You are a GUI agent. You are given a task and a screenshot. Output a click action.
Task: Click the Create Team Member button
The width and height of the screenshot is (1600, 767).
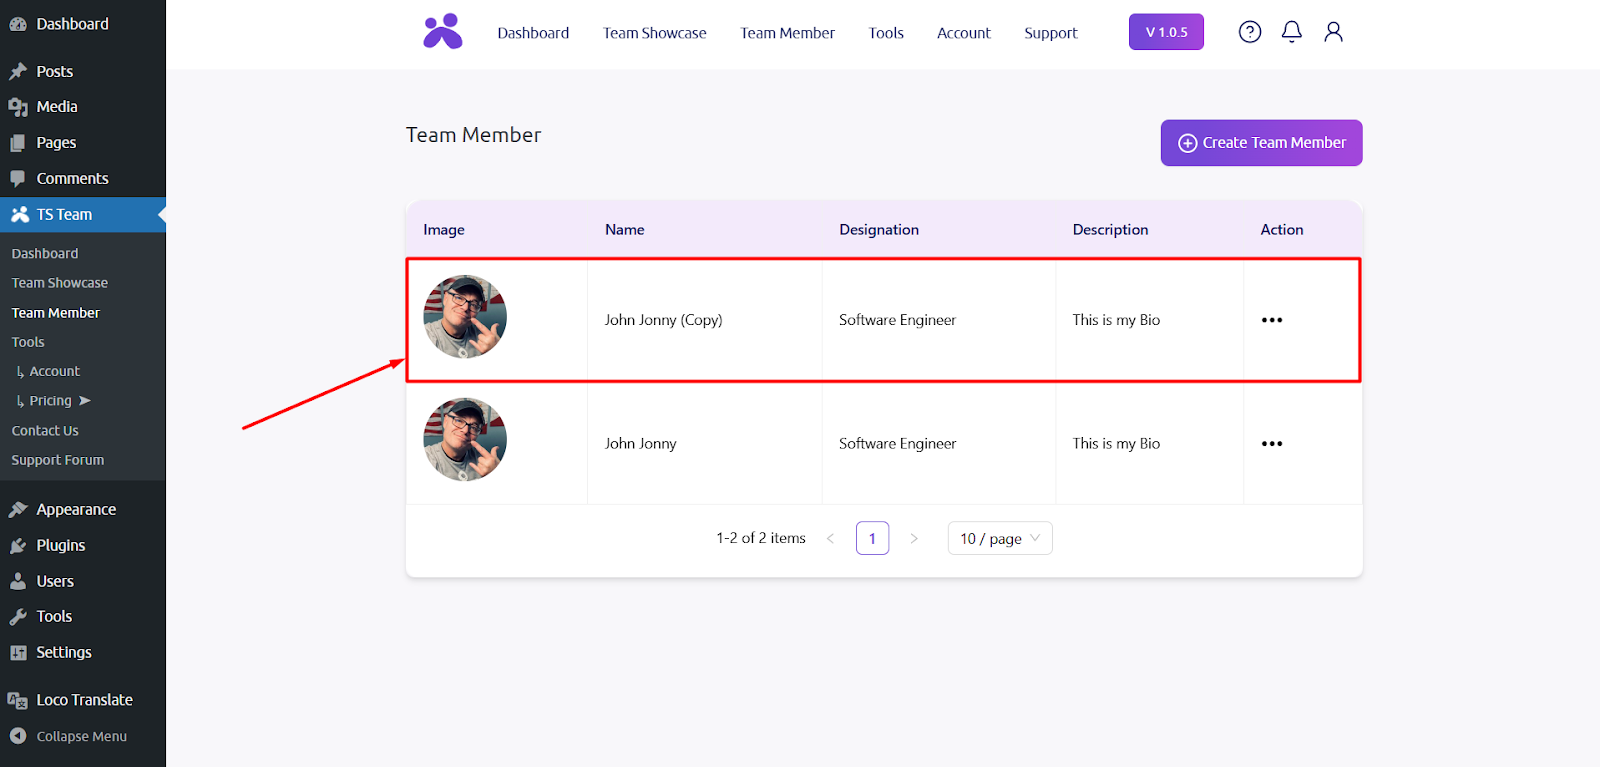1261,143
